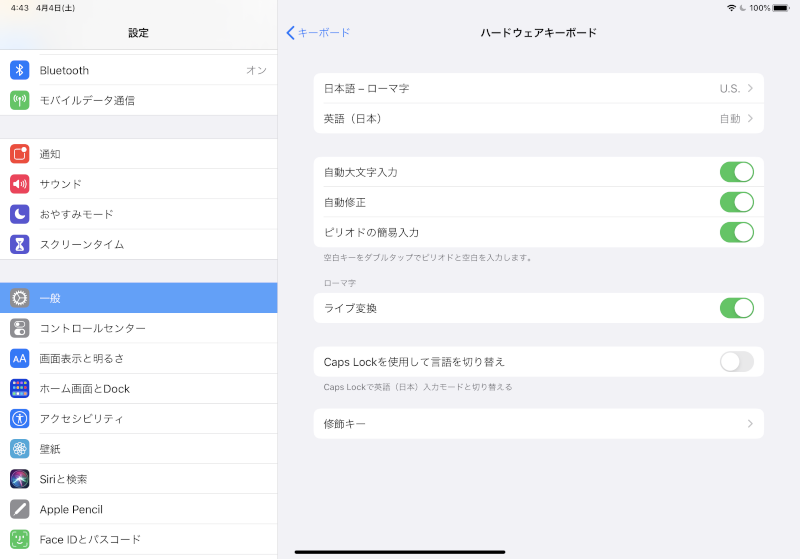Enable Caps Lock language switching toggle
The height and width of the screenshot is (559, 800).
[x=736, y=362]
